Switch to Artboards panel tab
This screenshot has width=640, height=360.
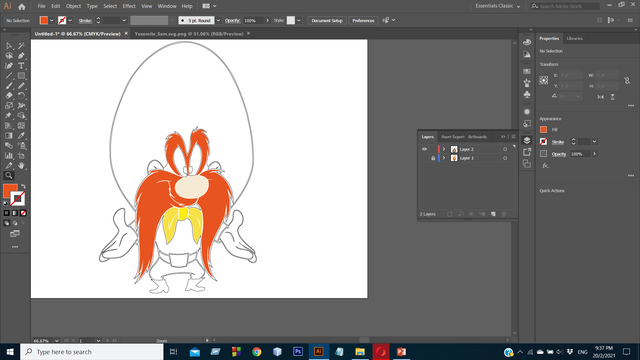tap(477, 137)
